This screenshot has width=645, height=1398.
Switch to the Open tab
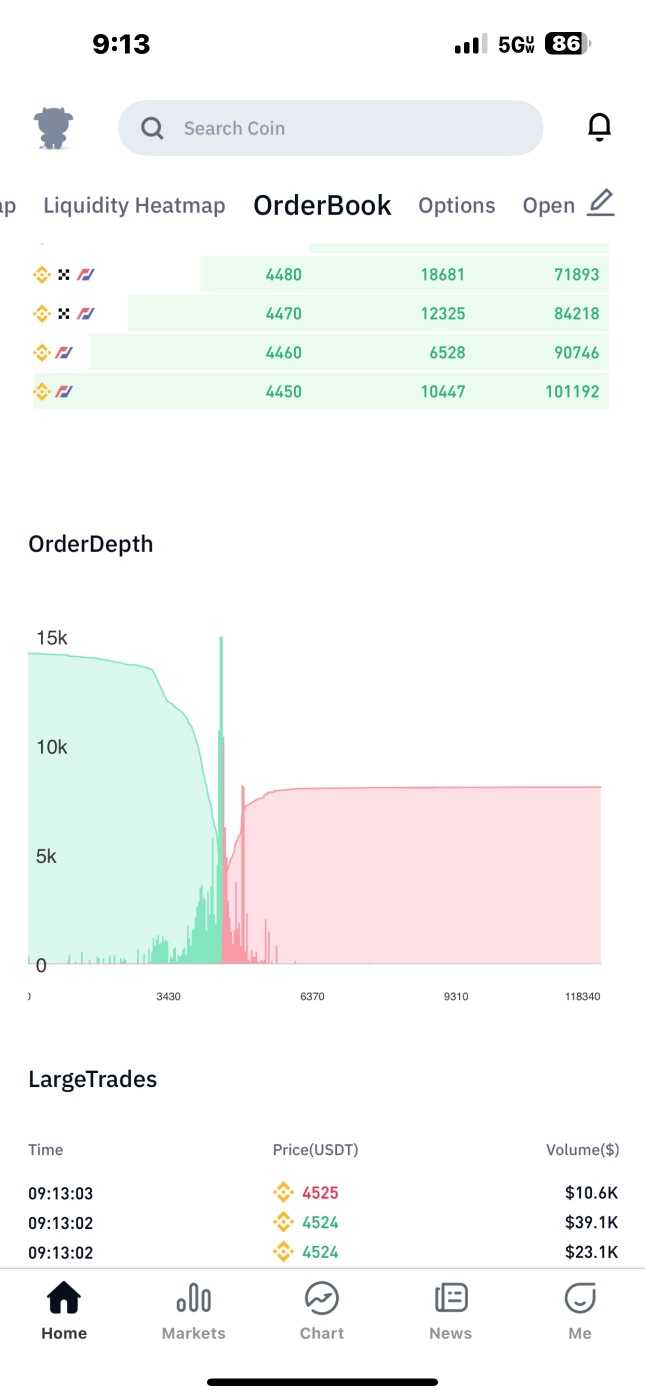click(548, 206)
